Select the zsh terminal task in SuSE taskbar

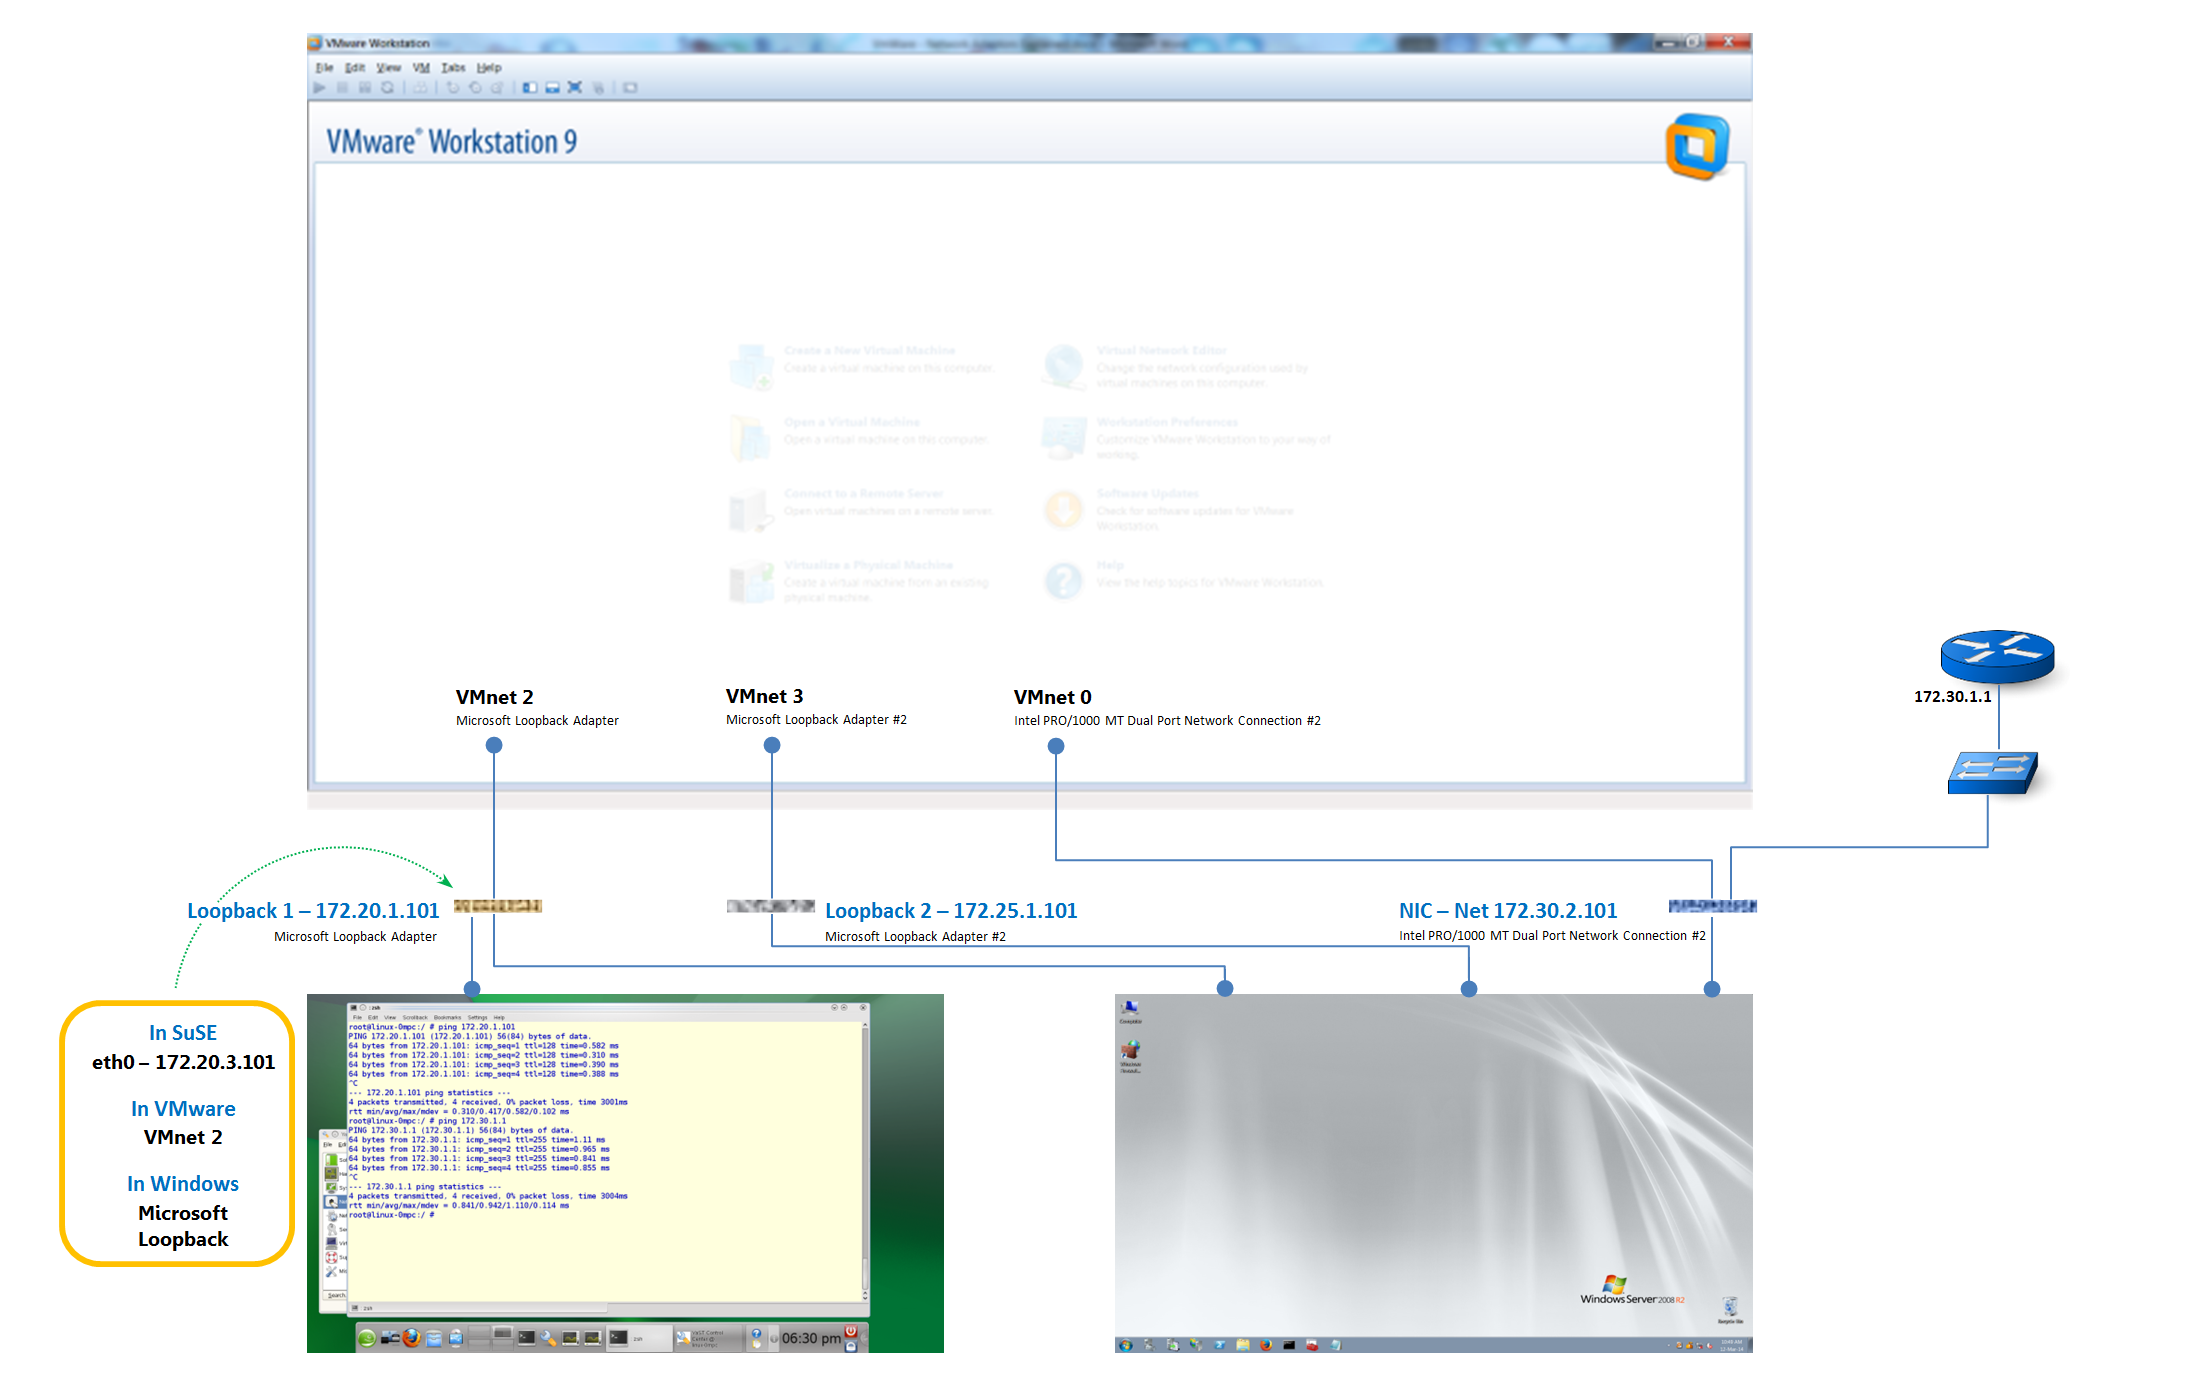click(640, 1338)
